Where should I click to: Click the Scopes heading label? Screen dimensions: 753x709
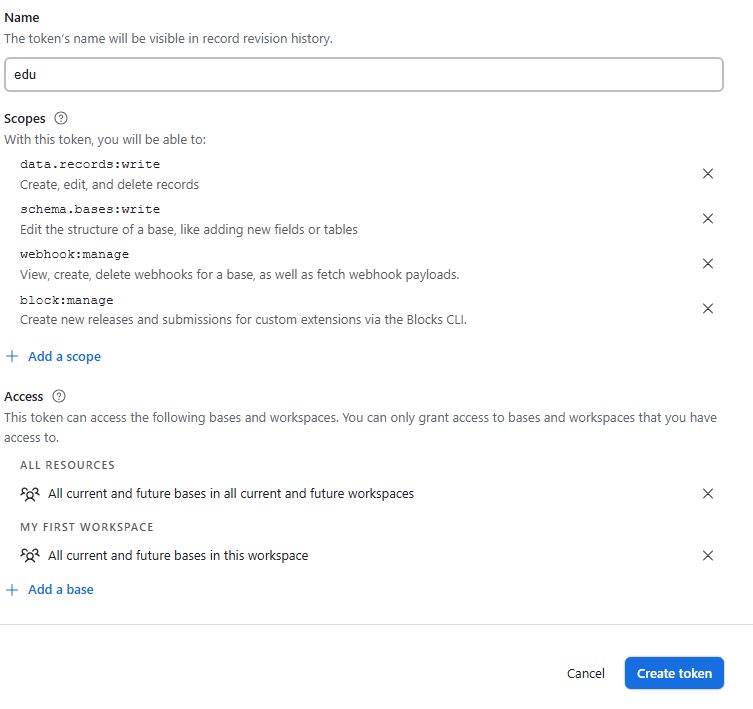tap(24, 119)
